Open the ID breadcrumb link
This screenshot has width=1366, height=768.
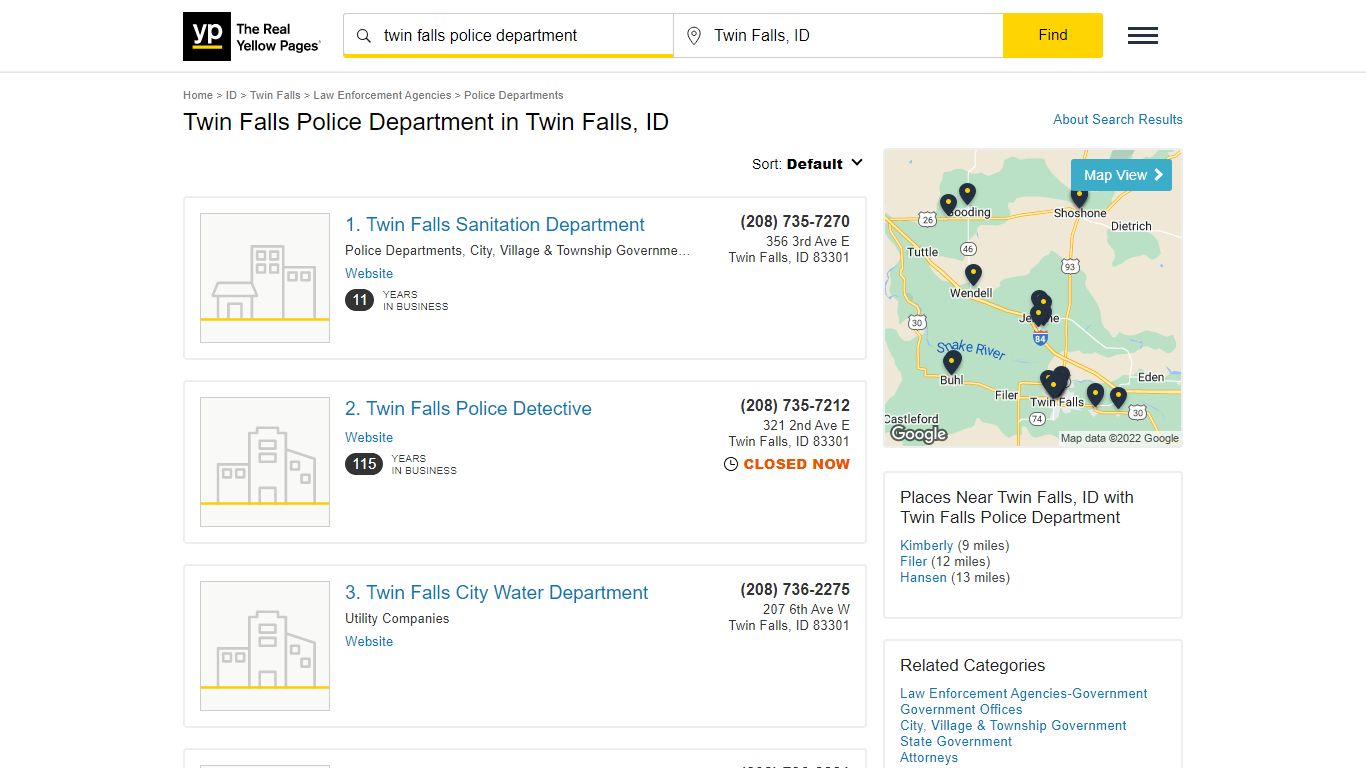click(231, 95)
